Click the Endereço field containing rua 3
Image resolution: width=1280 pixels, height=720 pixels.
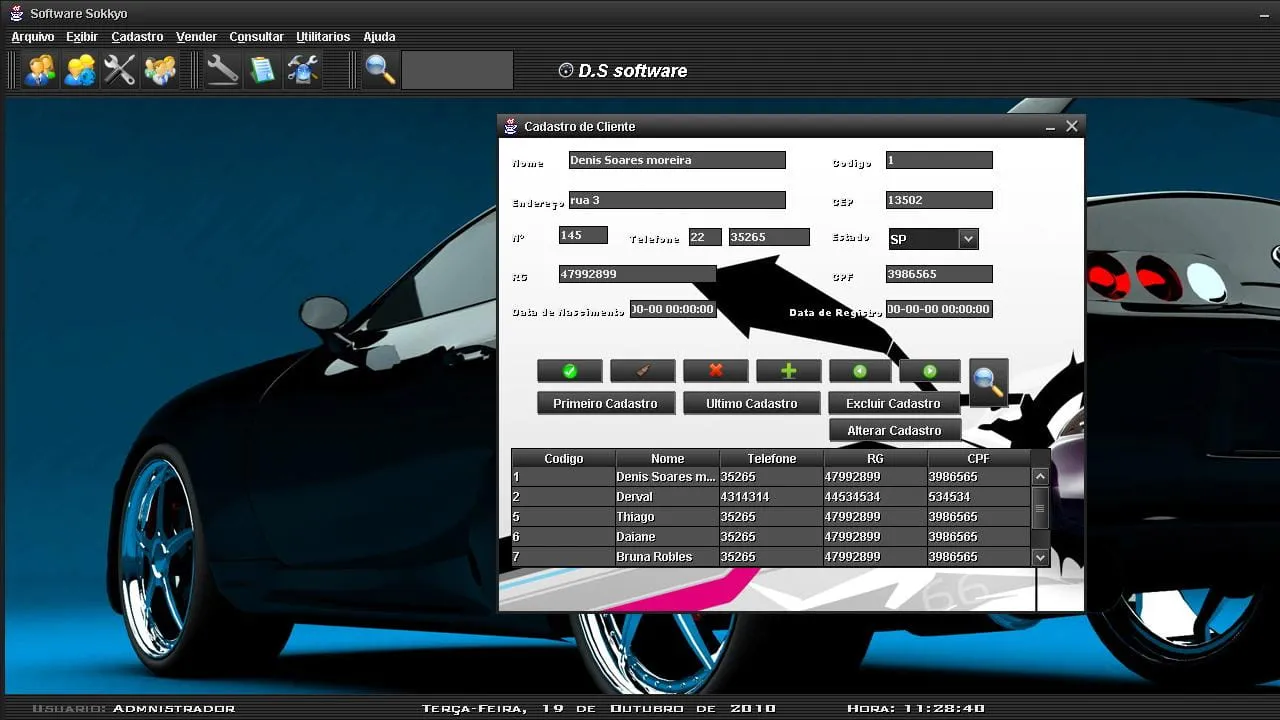pos(677,200)
